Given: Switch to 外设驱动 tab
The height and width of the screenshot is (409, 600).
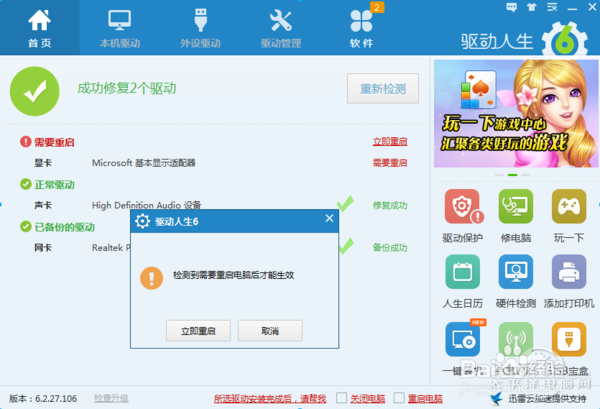Looking at the screenshot, I should click(x=201, y=28).
